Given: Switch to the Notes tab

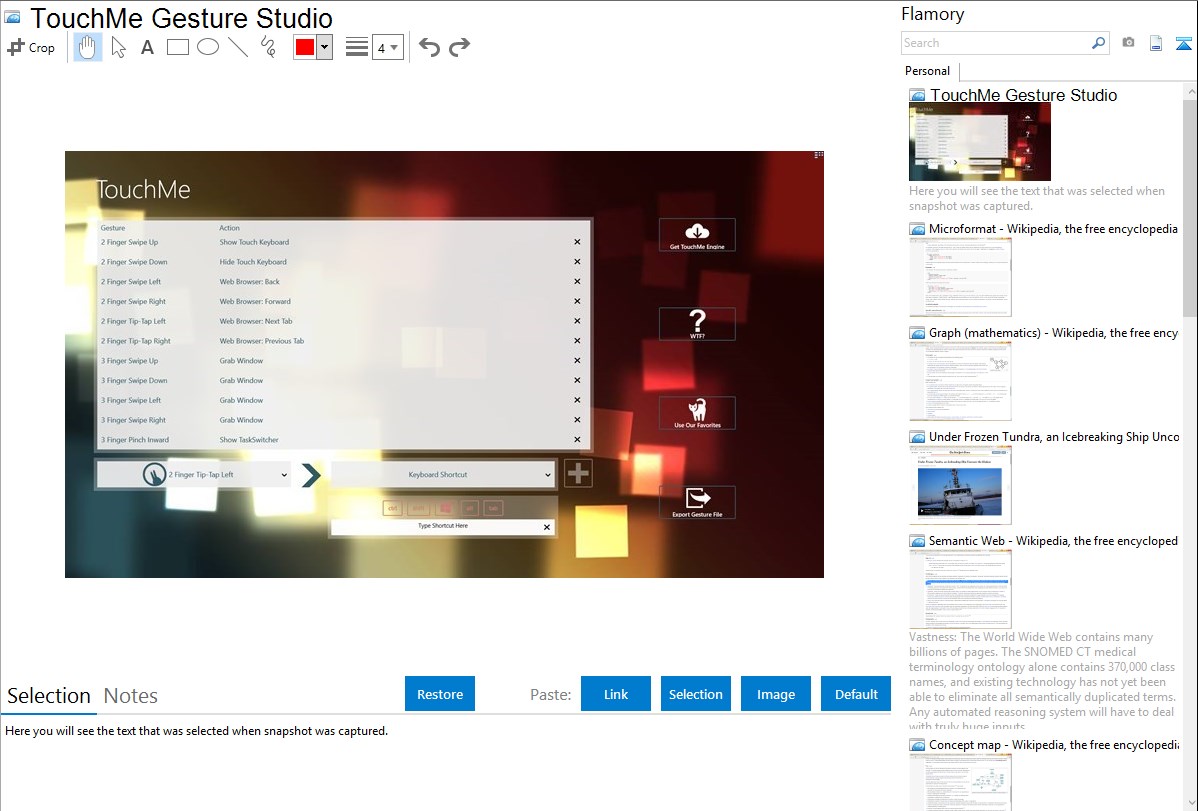Looking at the screenshot, I should 131,696.
